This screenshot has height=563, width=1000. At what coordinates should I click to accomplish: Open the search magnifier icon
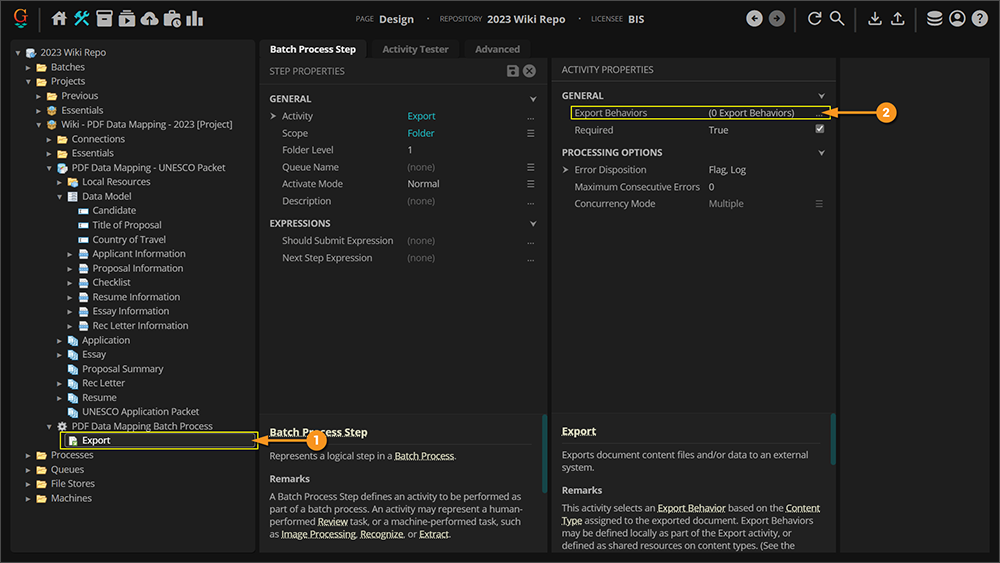837,19
